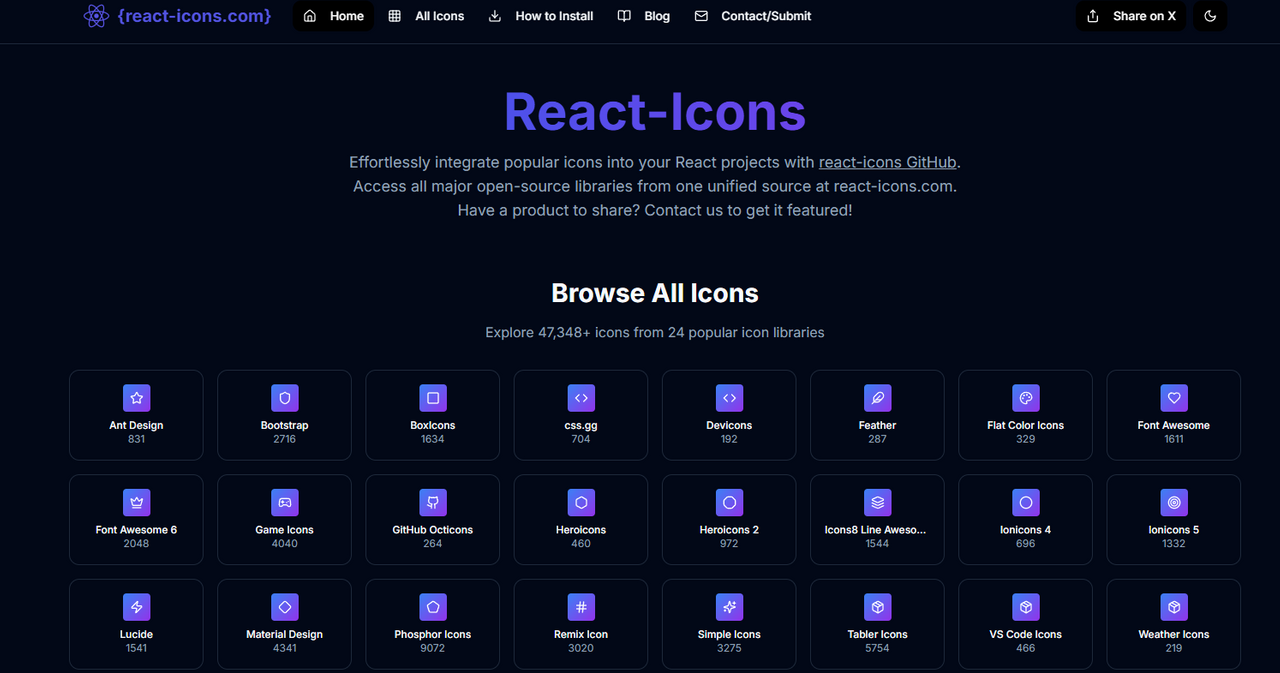1280x673 pixels.
Task: Click the Material Design label
Action: 285,634
